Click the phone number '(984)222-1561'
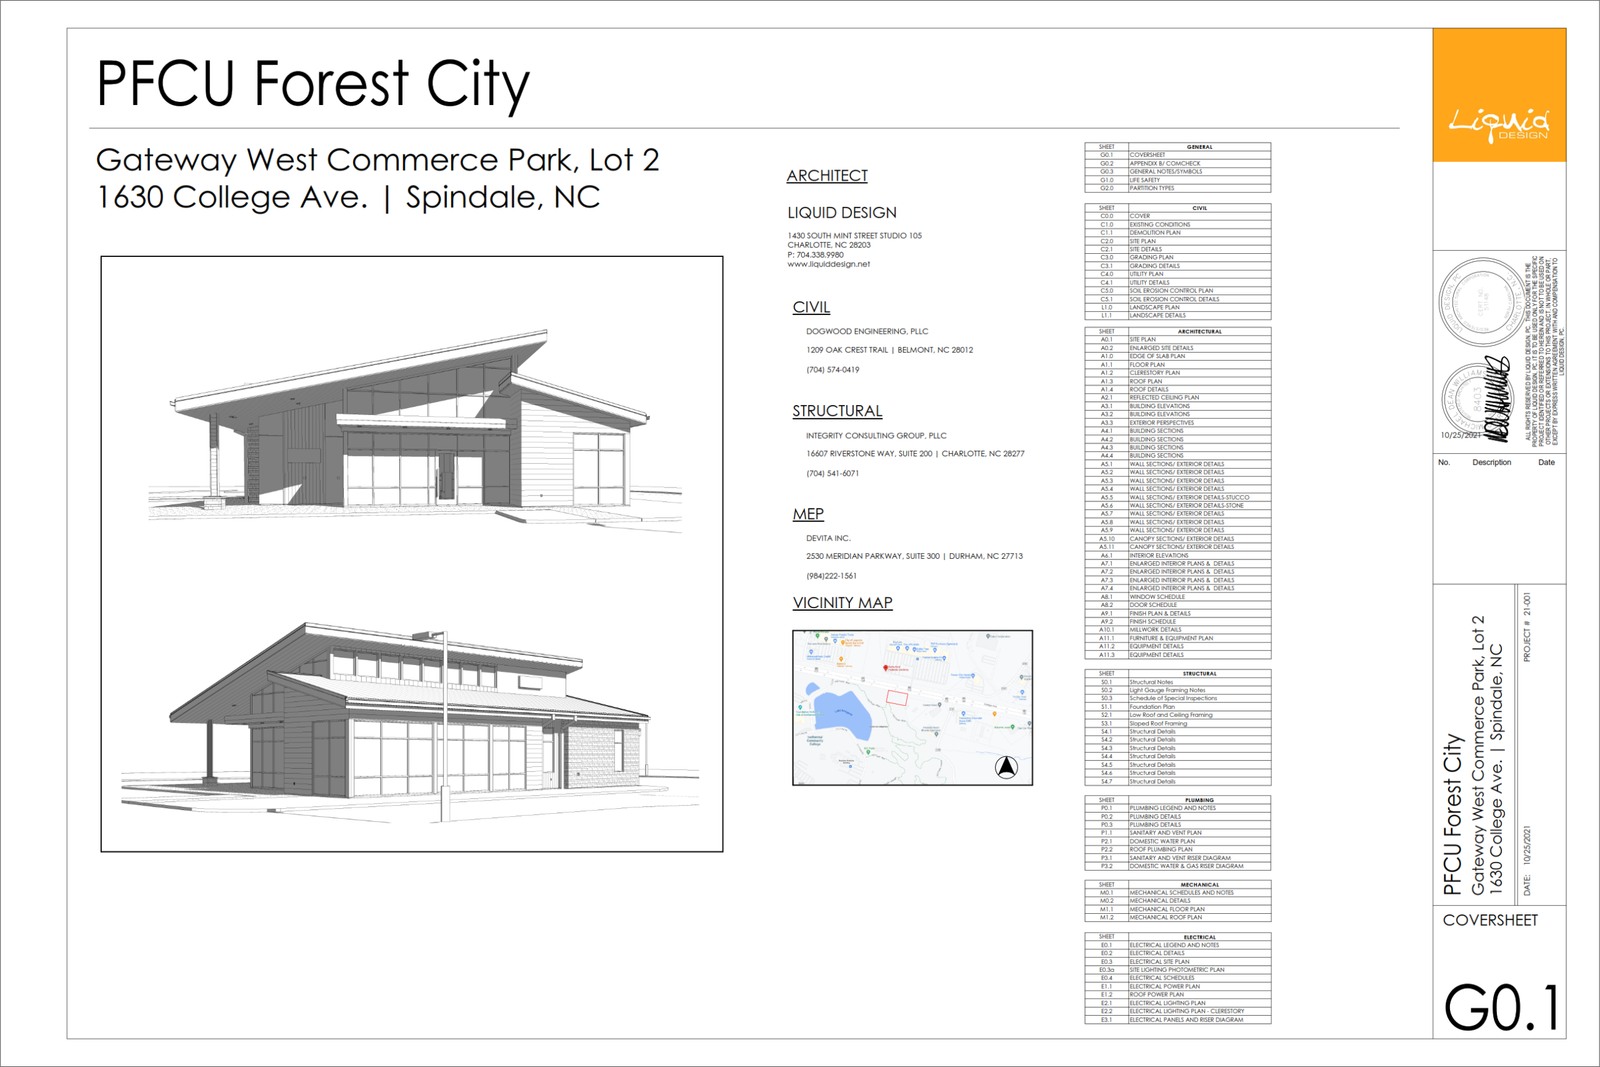This screenshot has width=1600, height=1067. pyautogui.click(x=832, y=576)
